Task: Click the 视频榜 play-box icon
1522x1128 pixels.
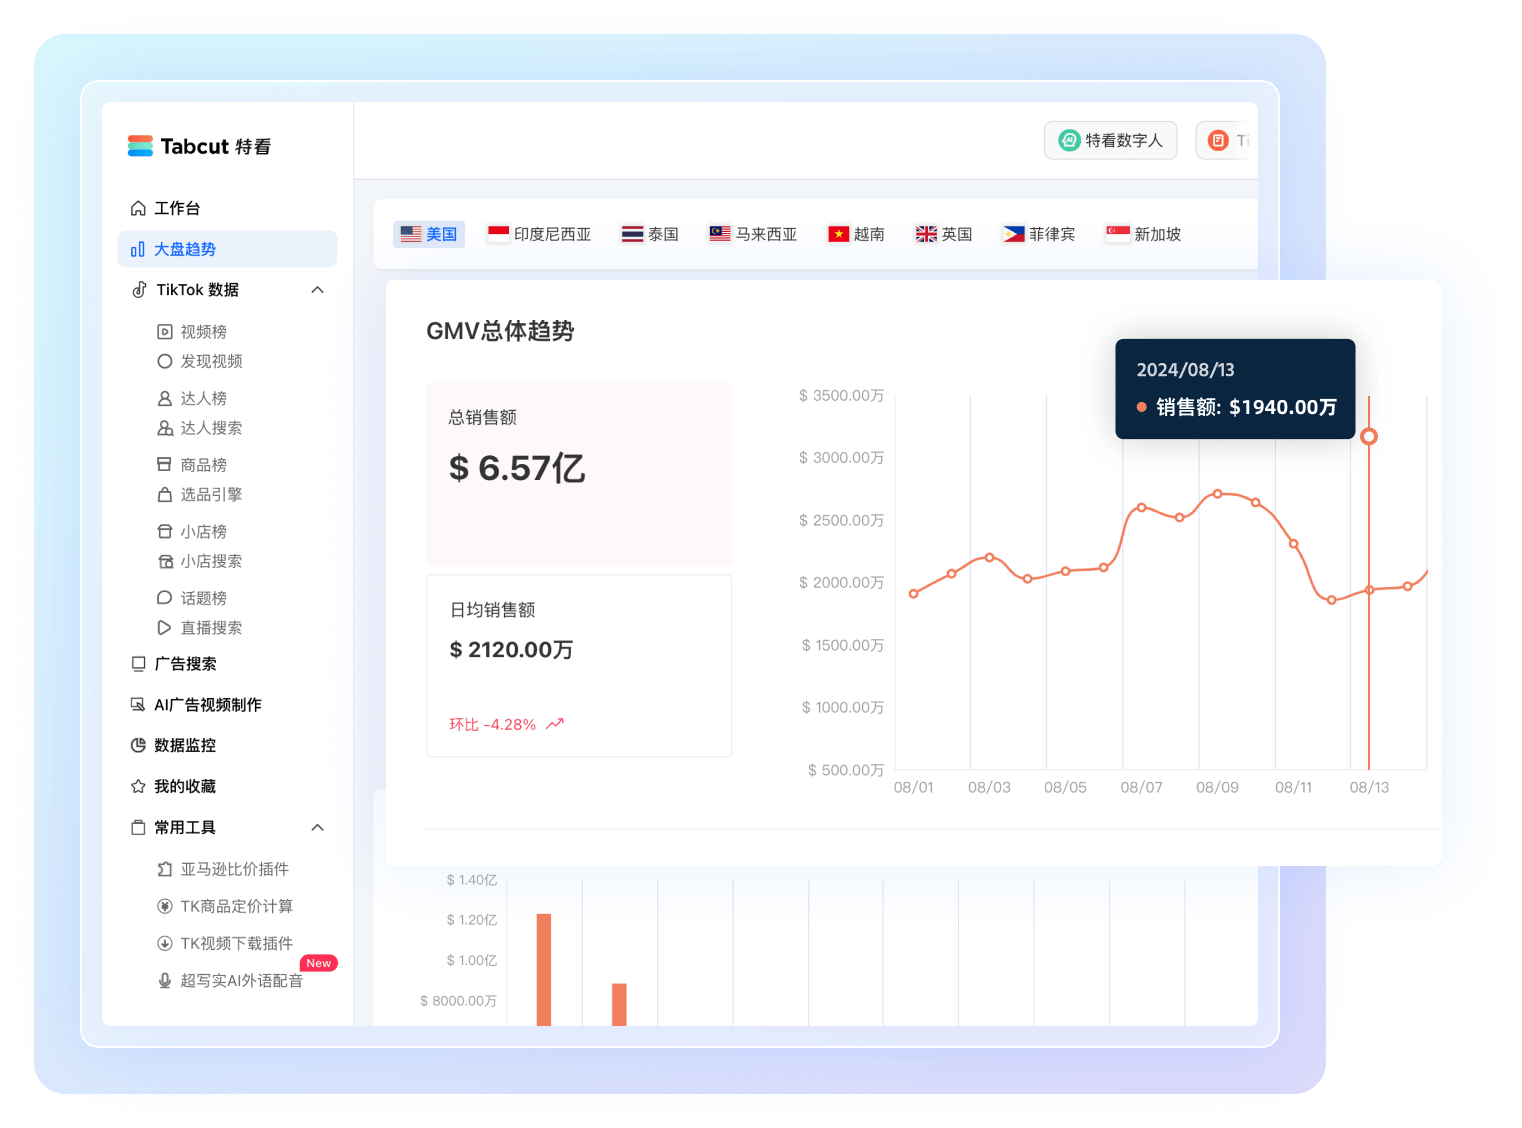Action: (x=165, y=331)
